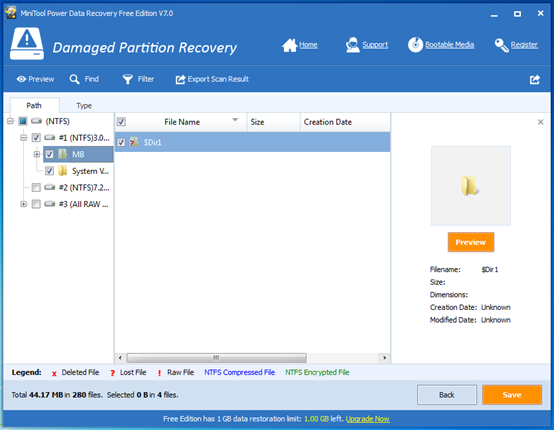Click the horizontal scrollbar thumb

216,358
